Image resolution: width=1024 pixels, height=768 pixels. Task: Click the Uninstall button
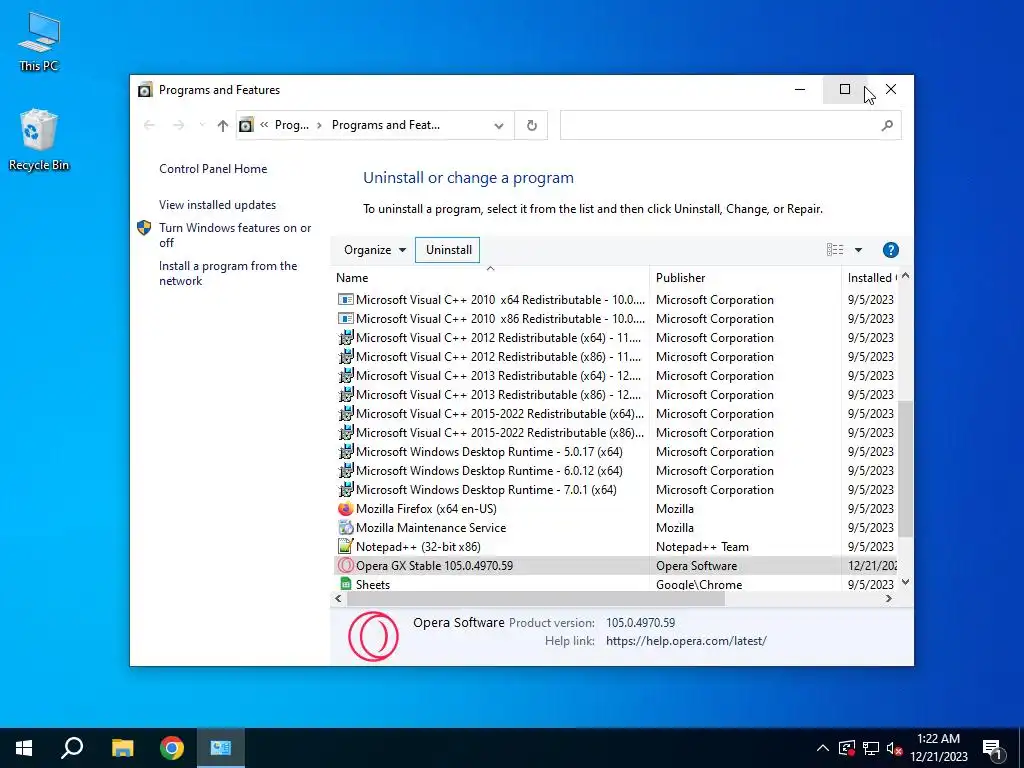448,250
